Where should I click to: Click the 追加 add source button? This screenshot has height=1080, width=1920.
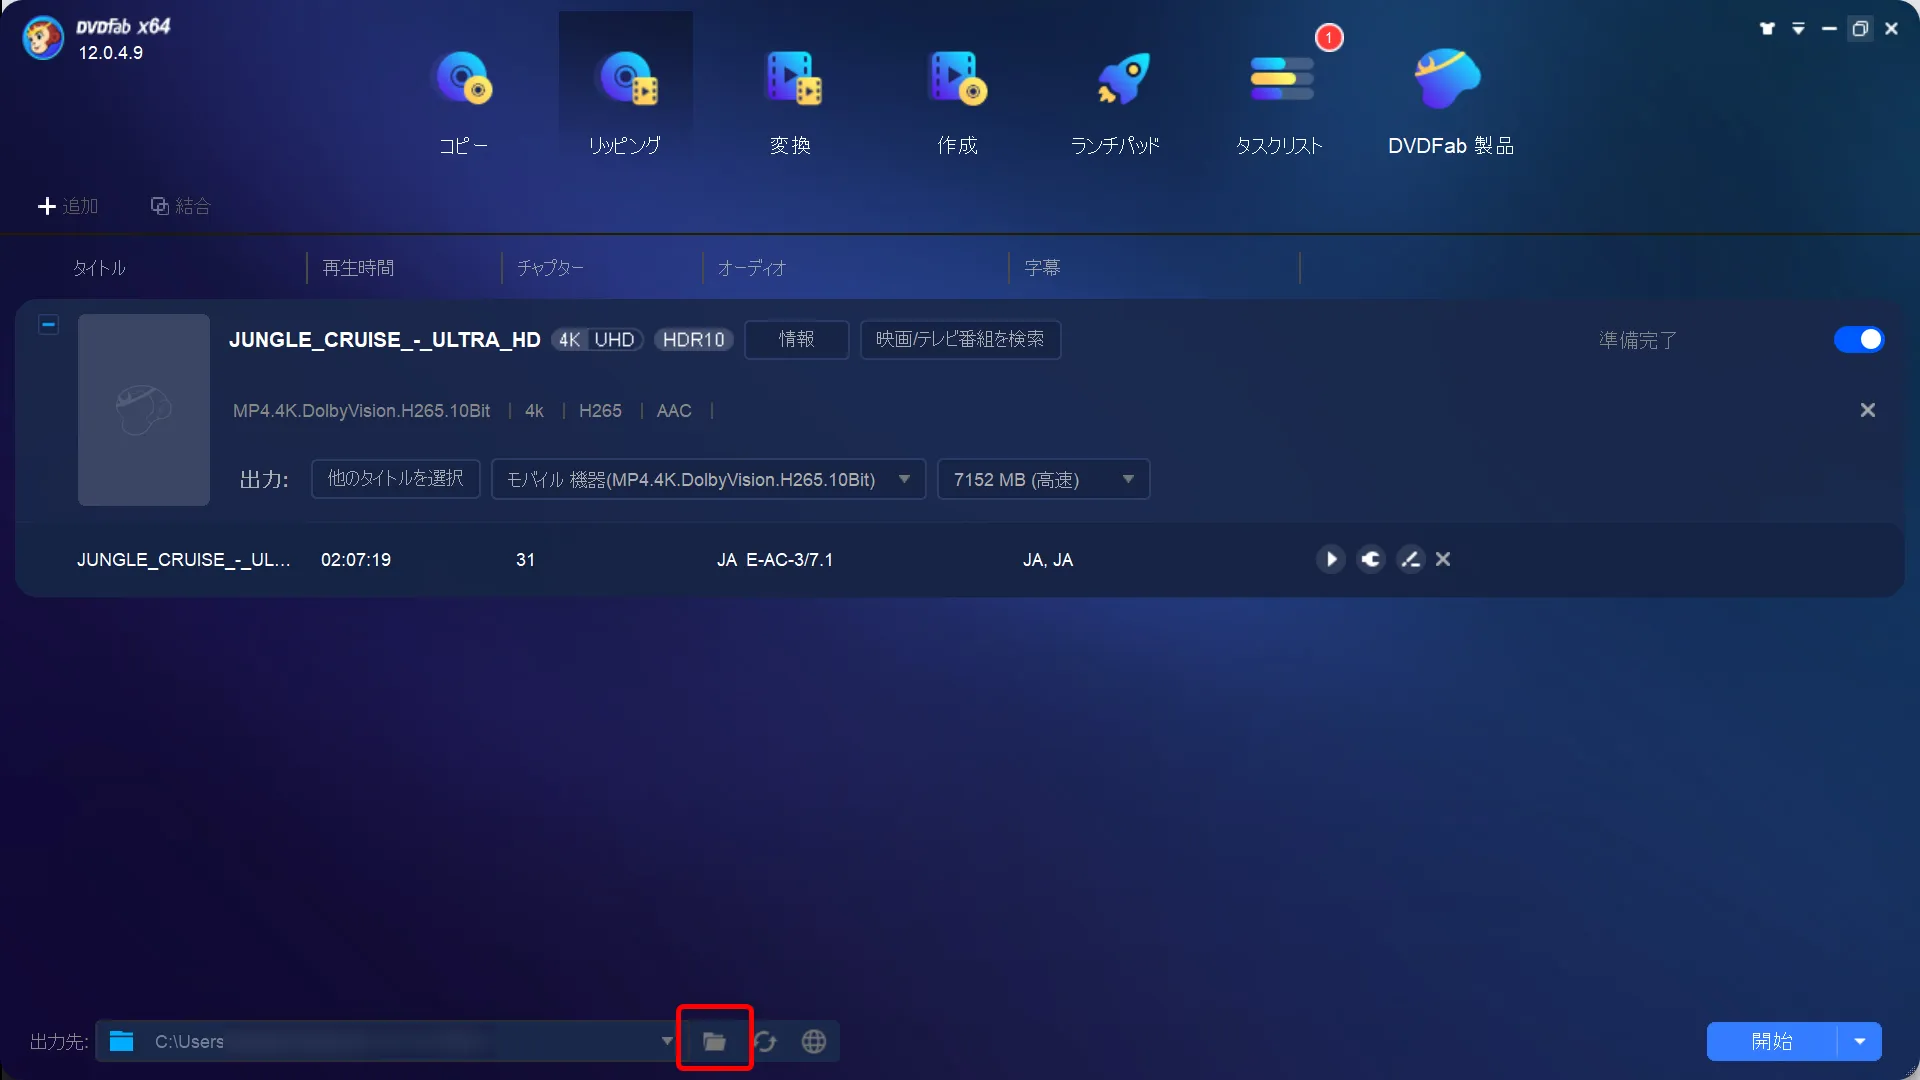click(68, 206)
